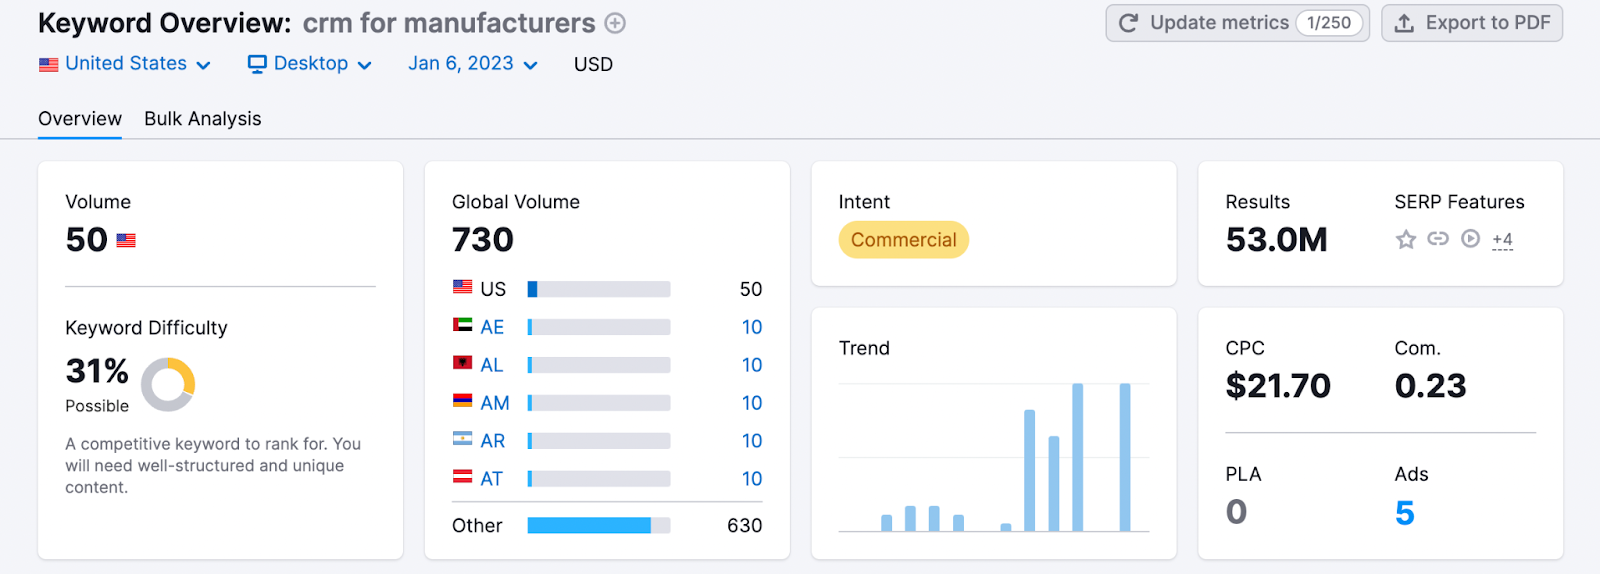
Task: Click the US flag next to Volume
Action: pyautogui.click(x=126, y=241)
